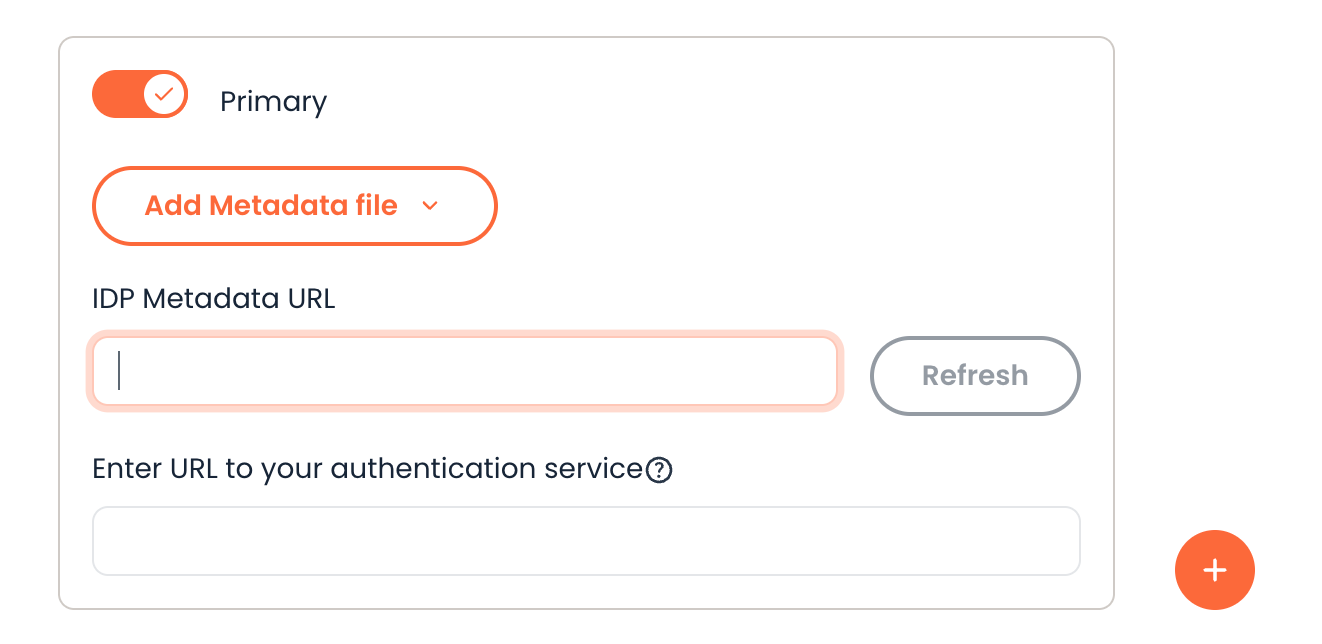Focus the IDP Metadata URL field

point(465,371)
